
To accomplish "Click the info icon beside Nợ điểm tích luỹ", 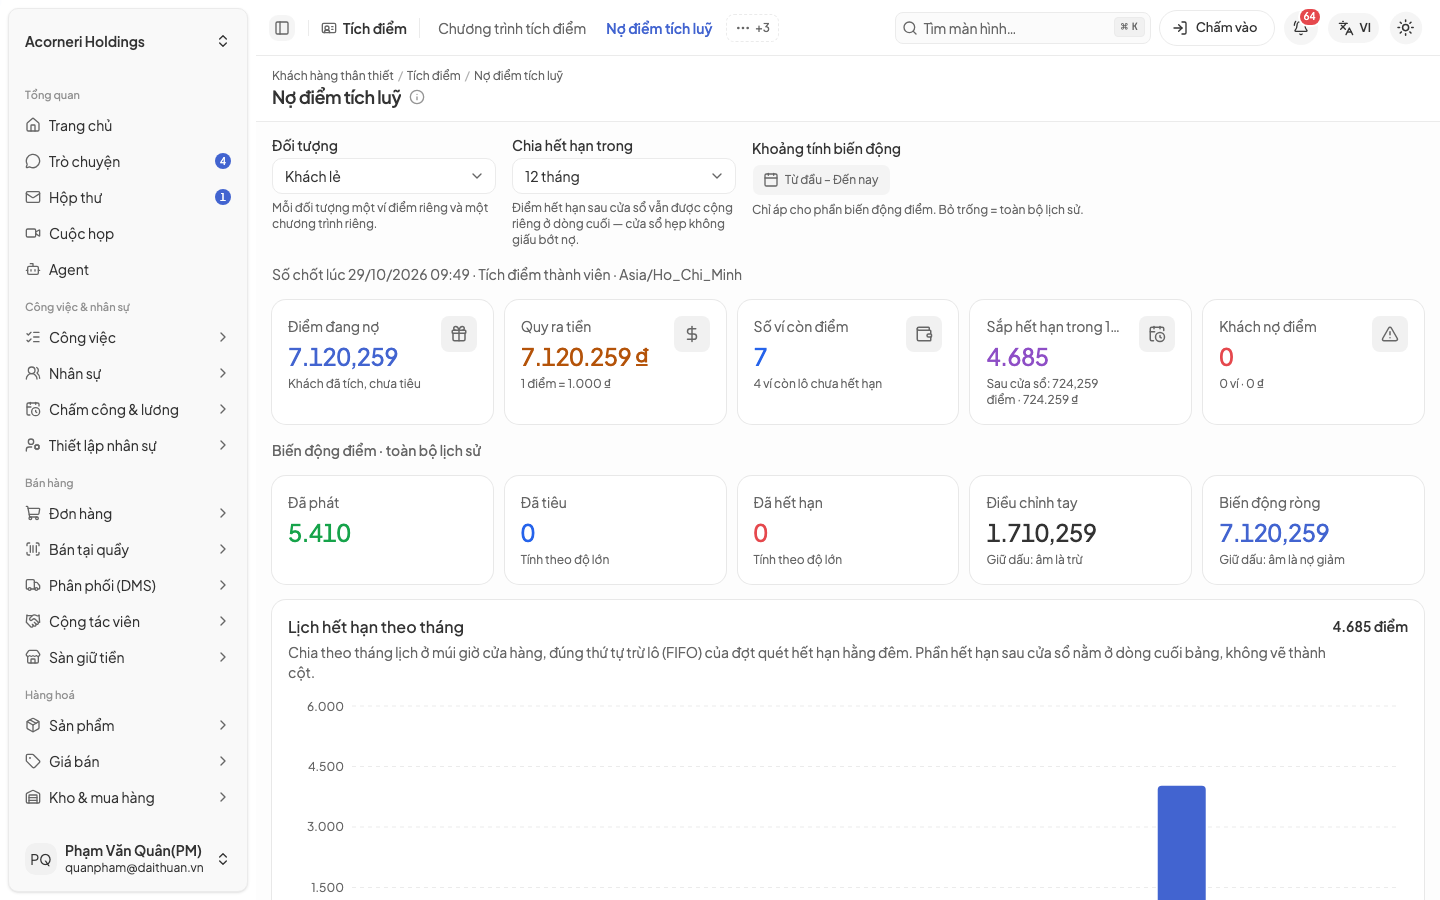I will point(417,97).
